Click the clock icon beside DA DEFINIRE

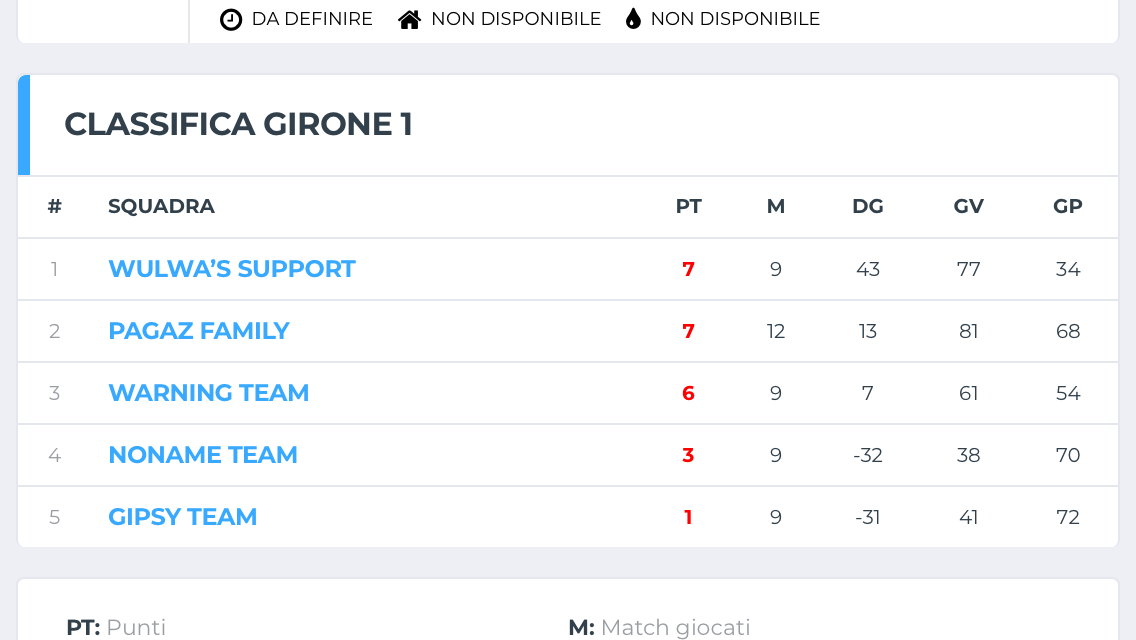pyautogui.click(x=231, y=19)
